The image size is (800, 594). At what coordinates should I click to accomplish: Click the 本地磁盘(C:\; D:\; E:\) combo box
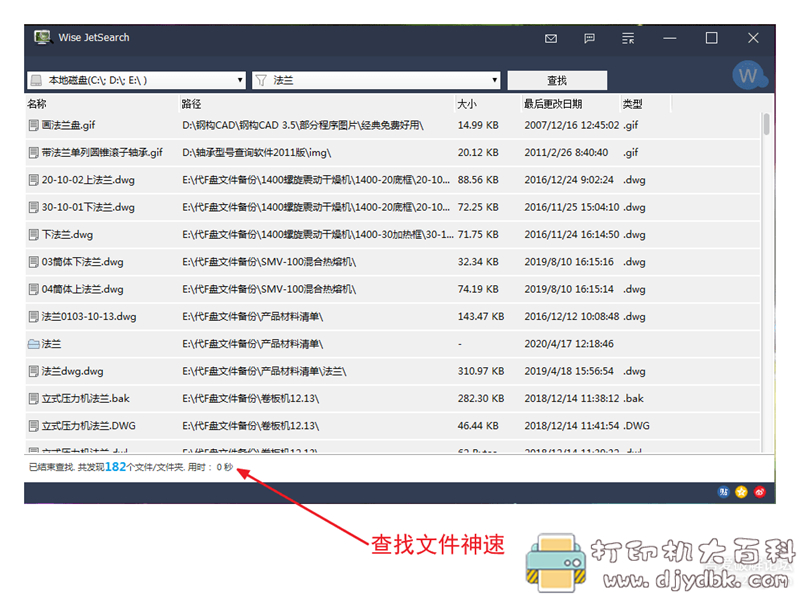[136, 81]
